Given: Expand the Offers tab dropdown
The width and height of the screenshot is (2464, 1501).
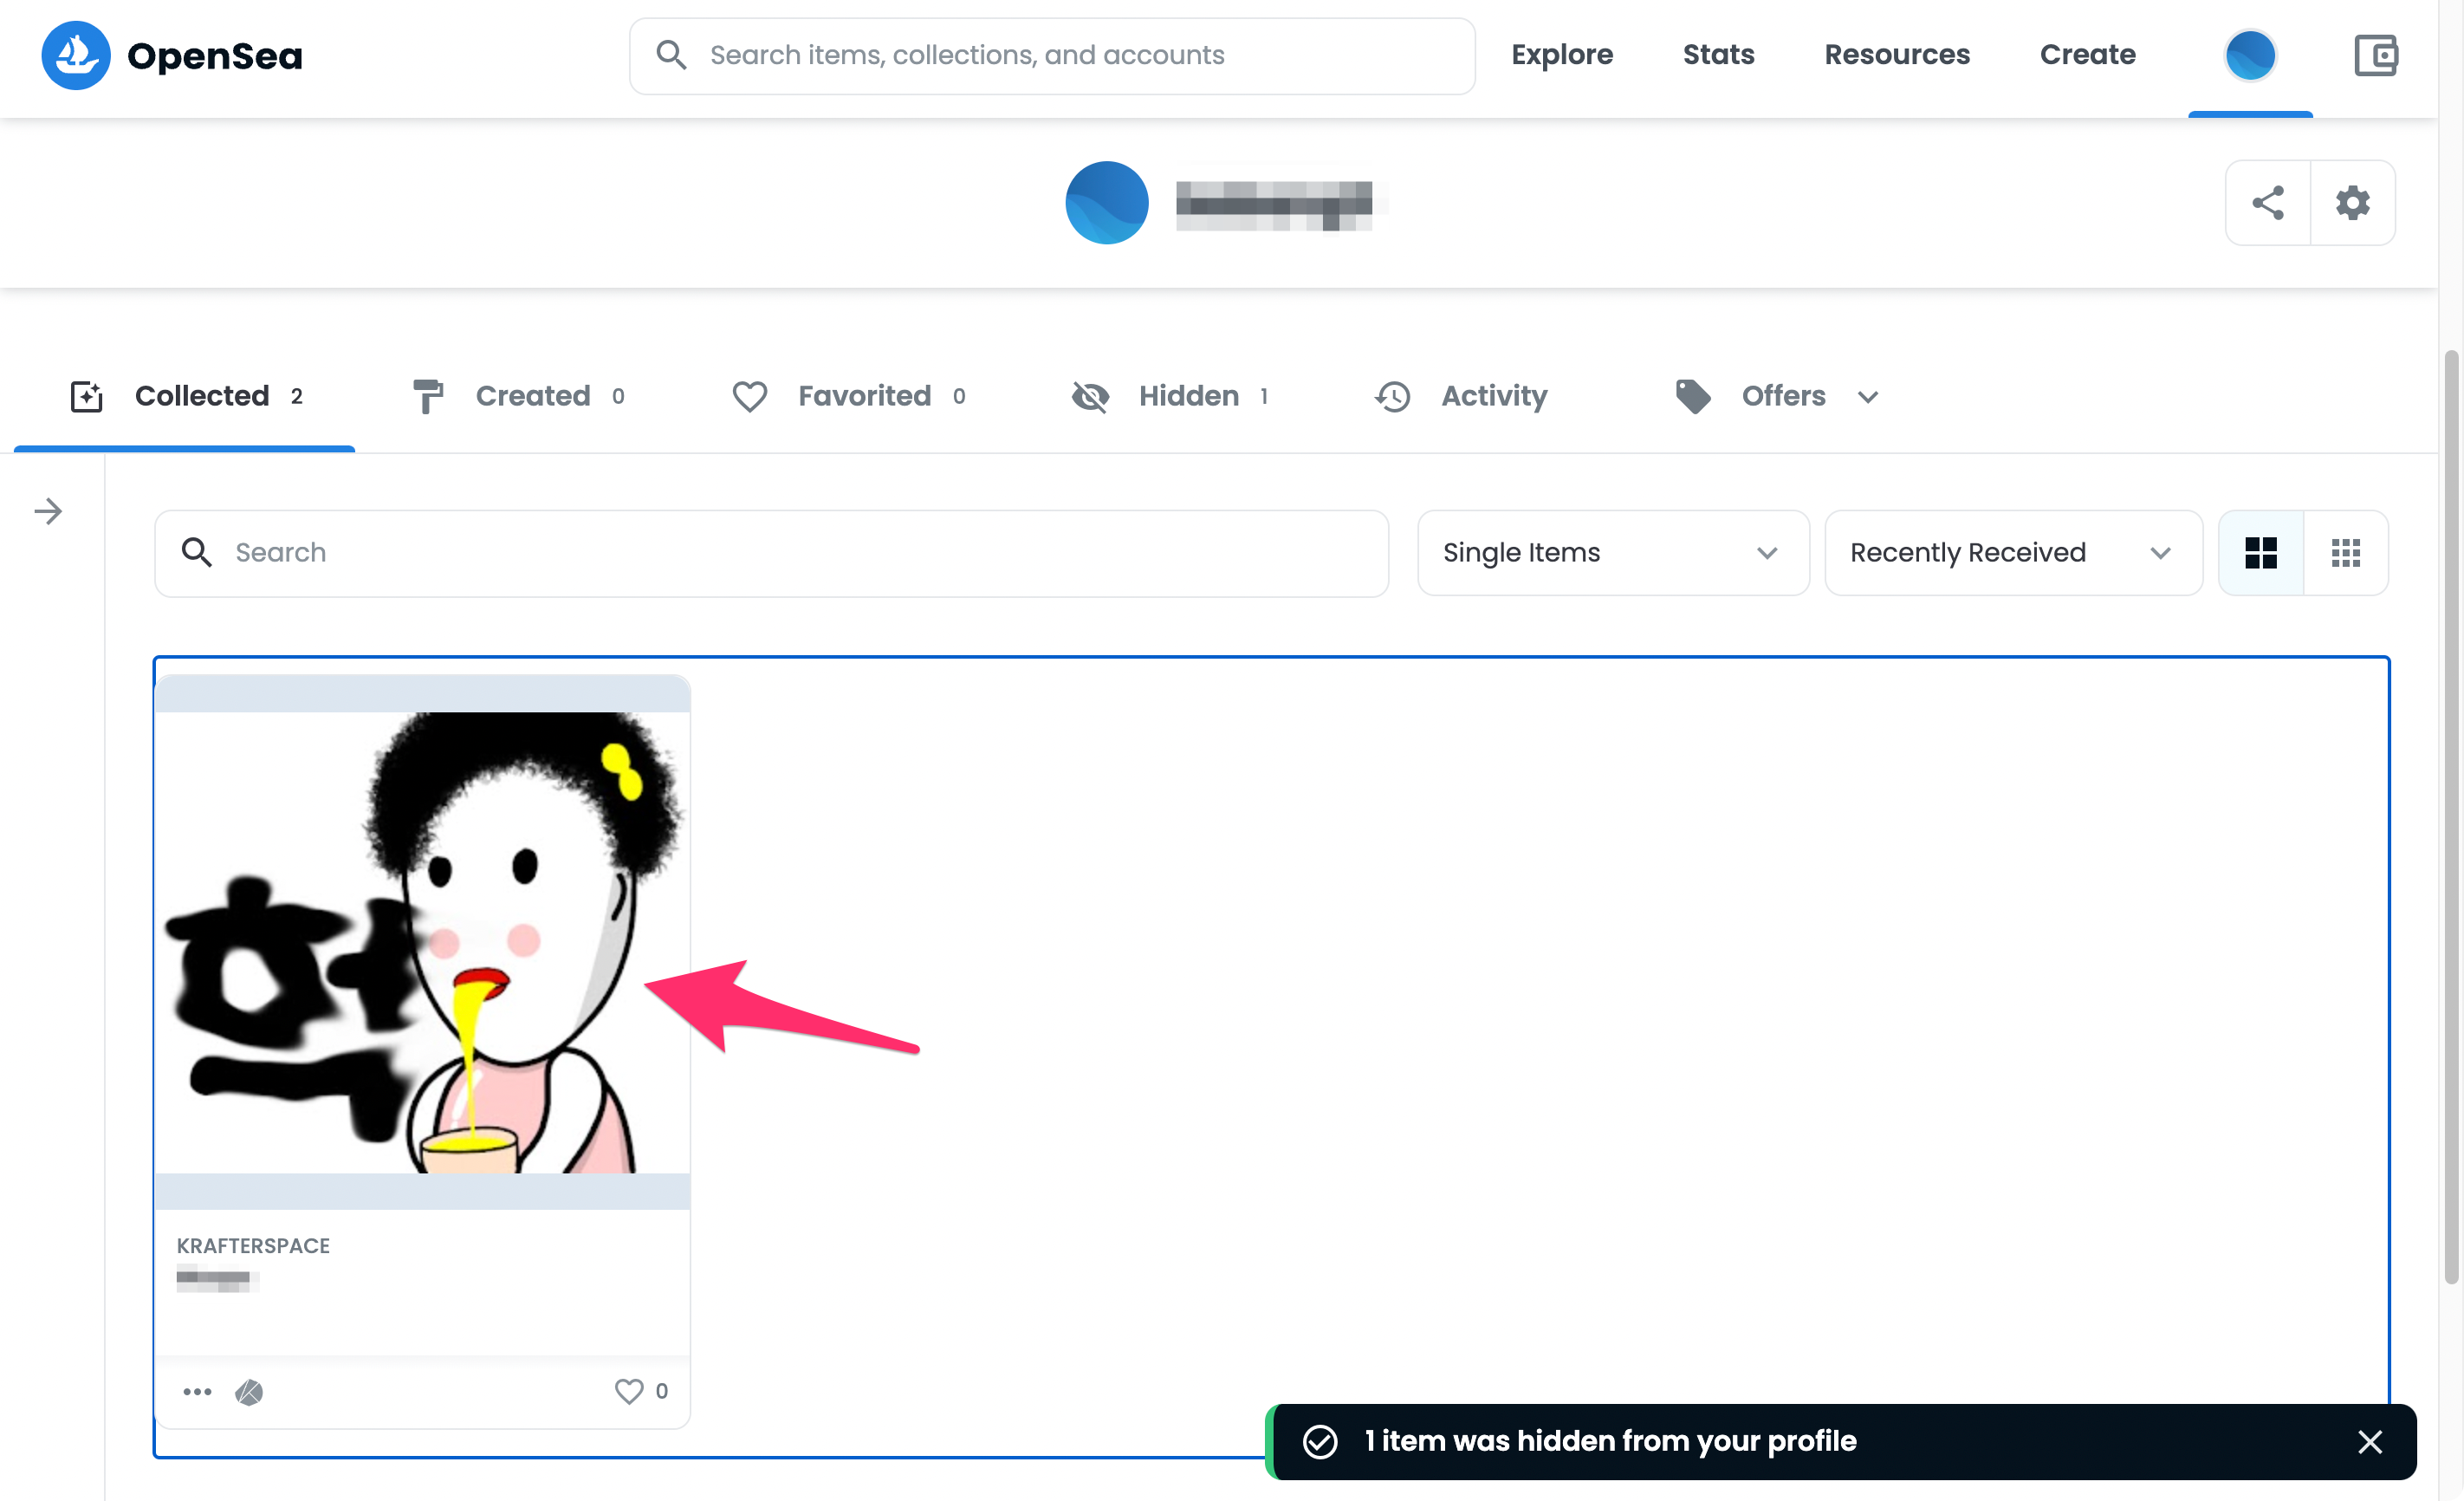Looking at the screenshot, I should click(x=1867, y=397).
